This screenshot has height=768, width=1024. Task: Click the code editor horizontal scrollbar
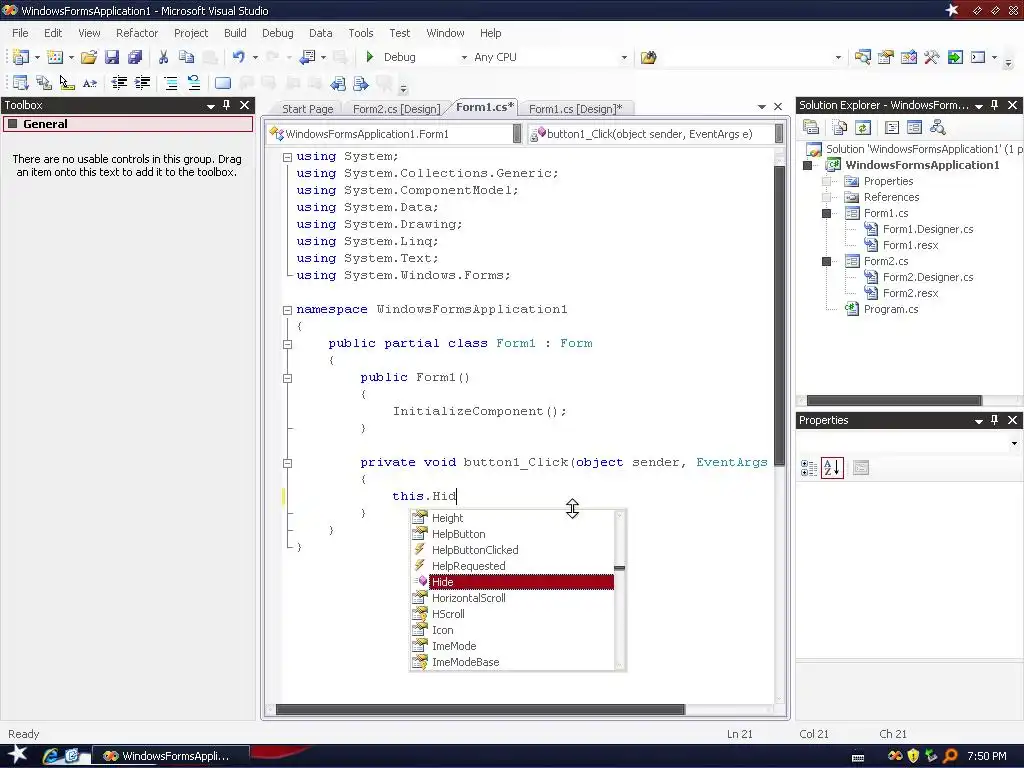tap(481, 710)
